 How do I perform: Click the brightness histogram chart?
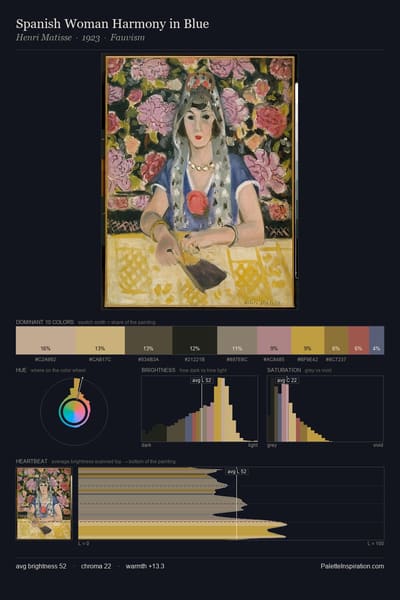click(x=199, y=409)
